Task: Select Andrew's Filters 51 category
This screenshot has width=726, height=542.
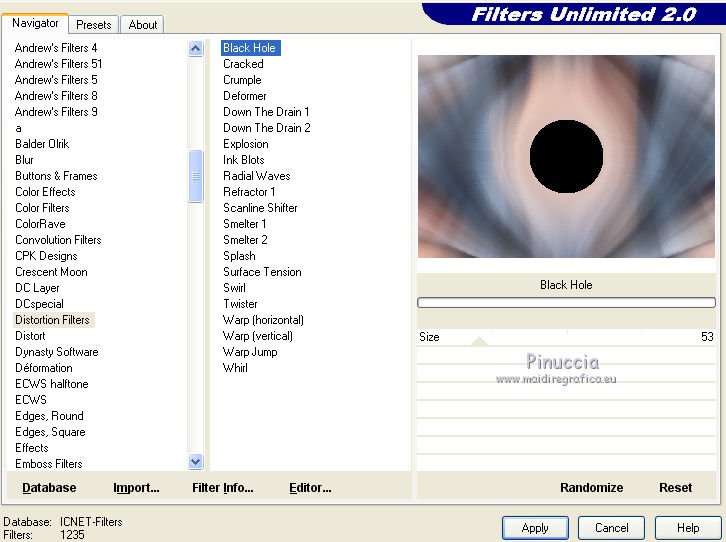Action: click(58, 64)
